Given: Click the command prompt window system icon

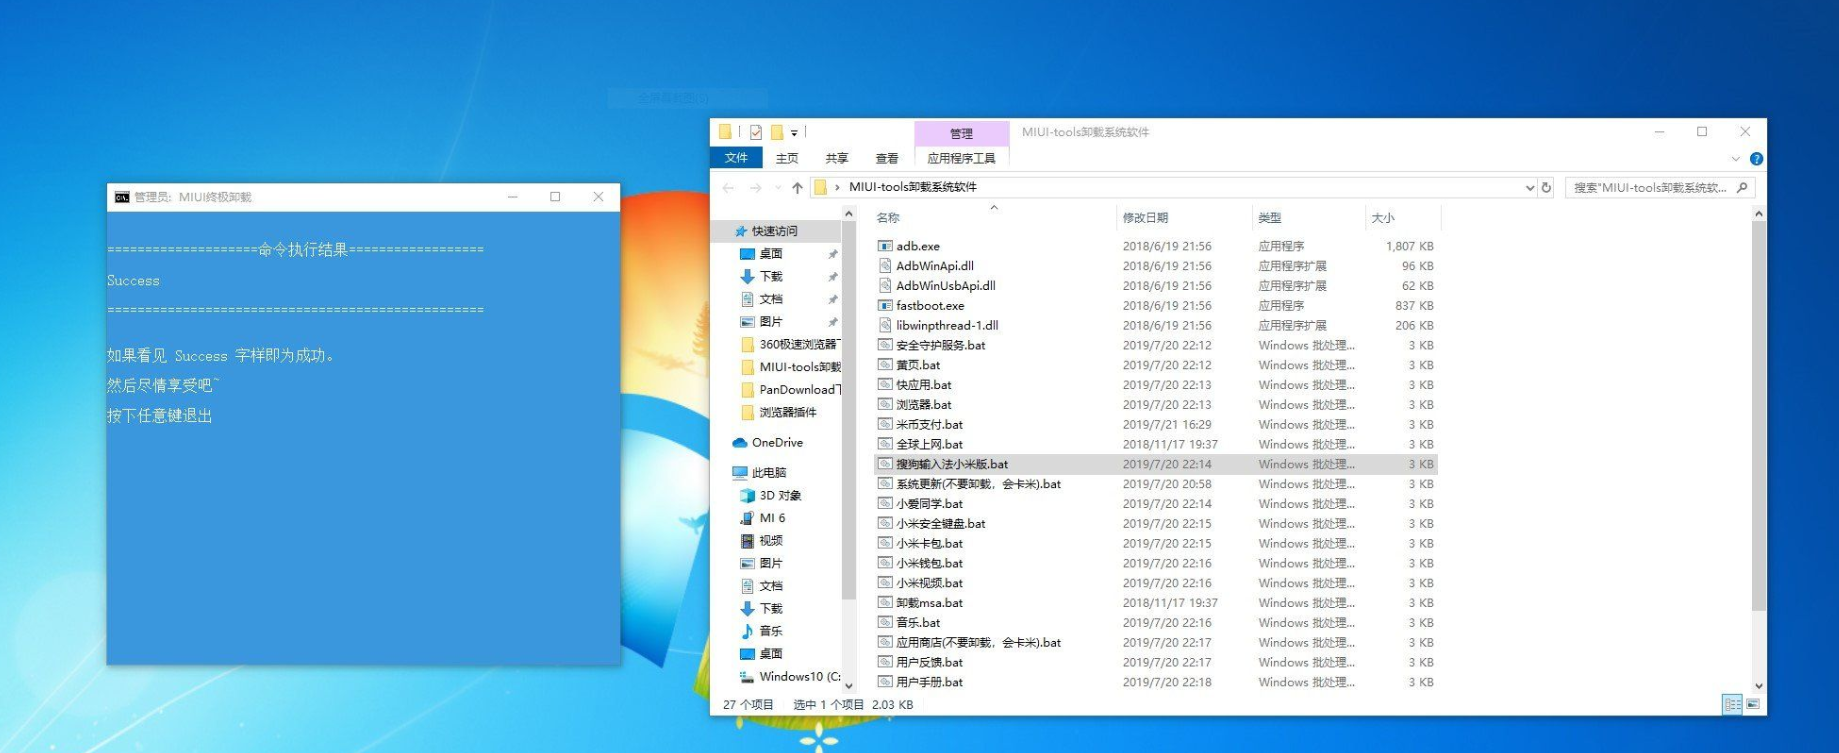Looking at the screenshot, I should (x=122, y=197).
